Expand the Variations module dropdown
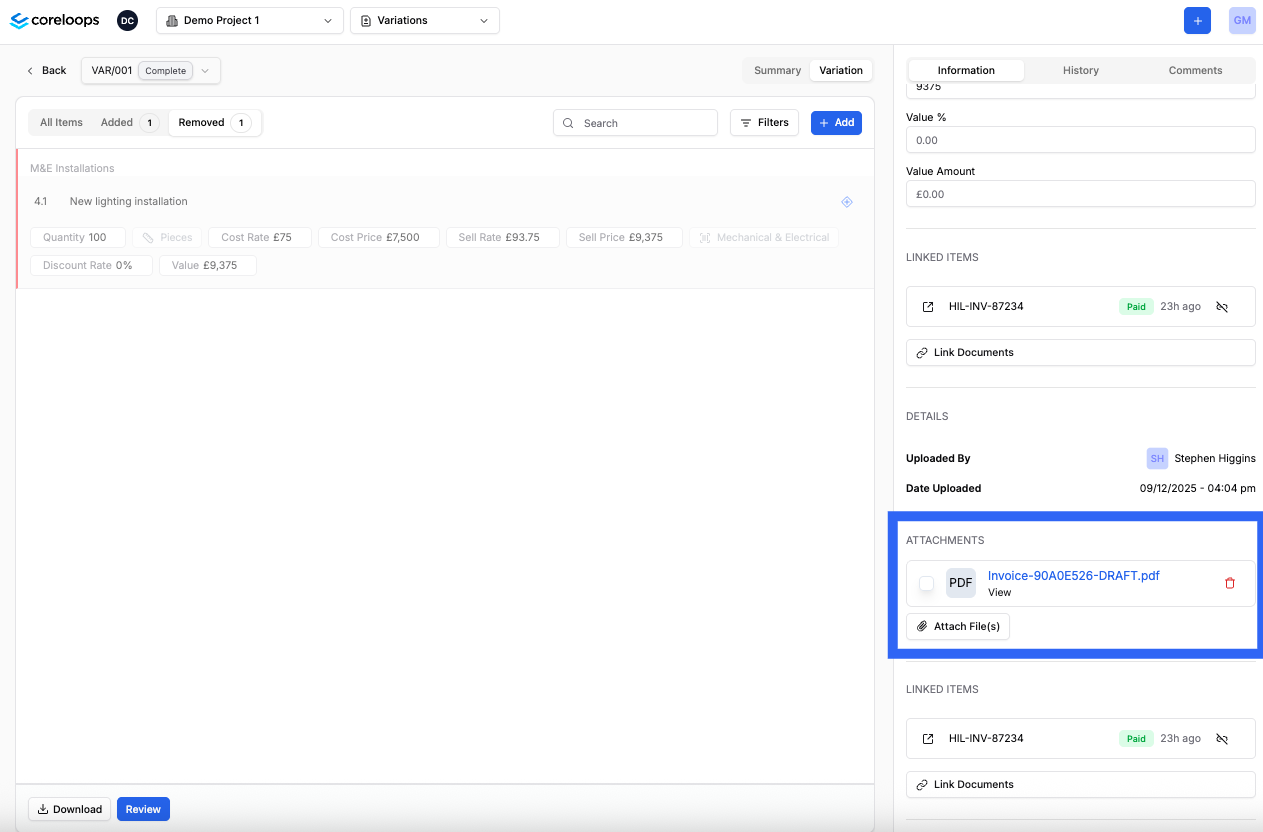 (425, 20)
